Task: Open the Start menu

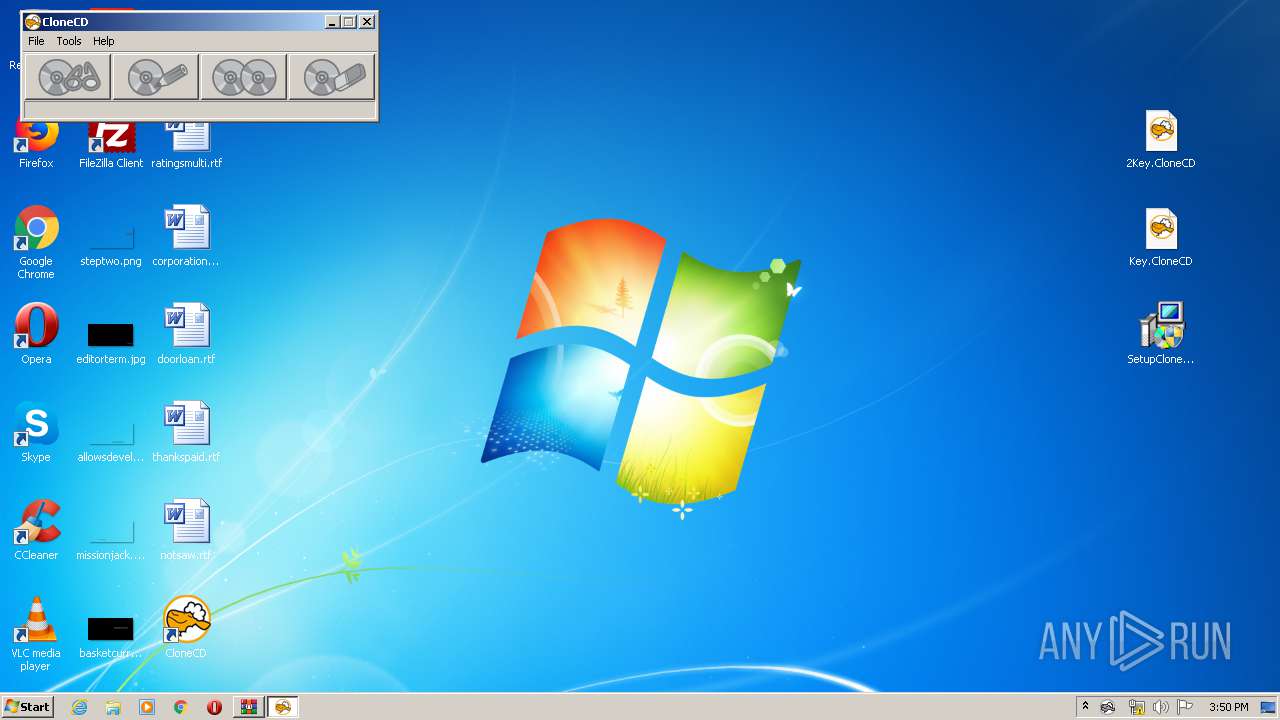Action: (x=27, y=706)
